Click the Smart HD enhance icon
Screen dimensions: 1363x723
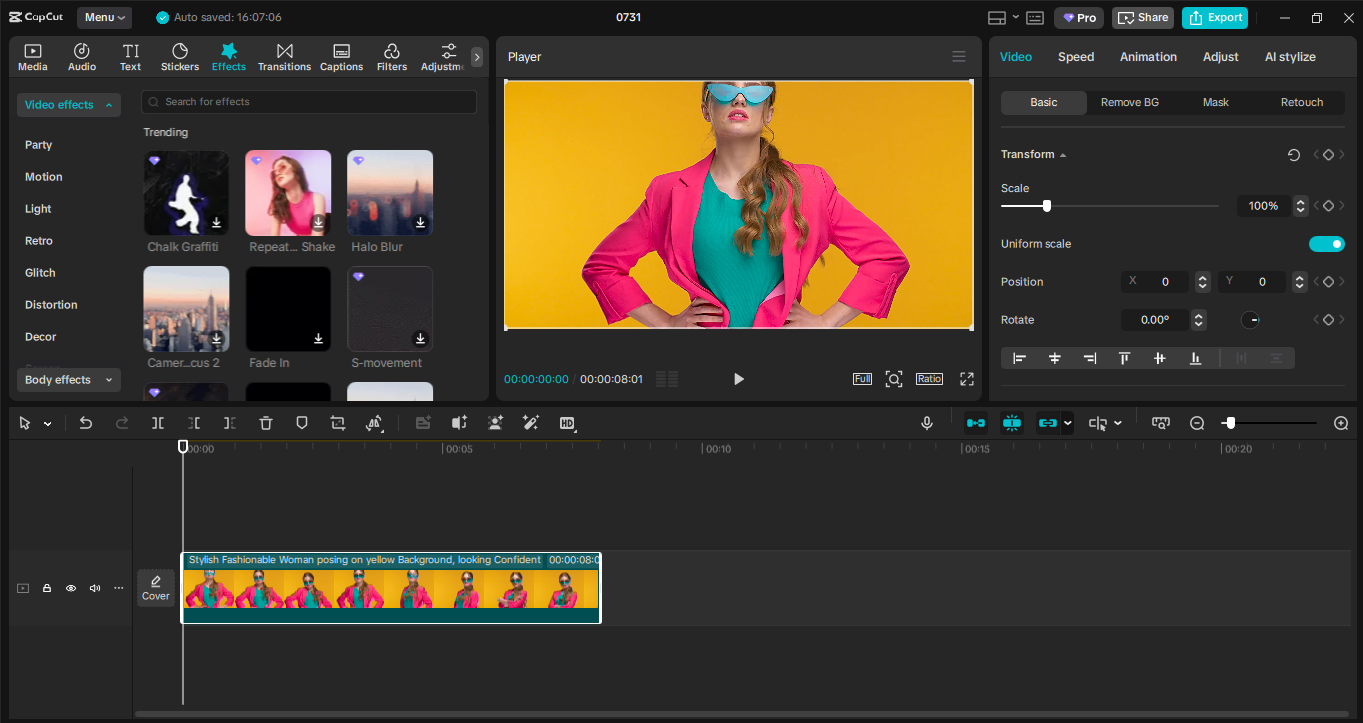coord(567,423)
